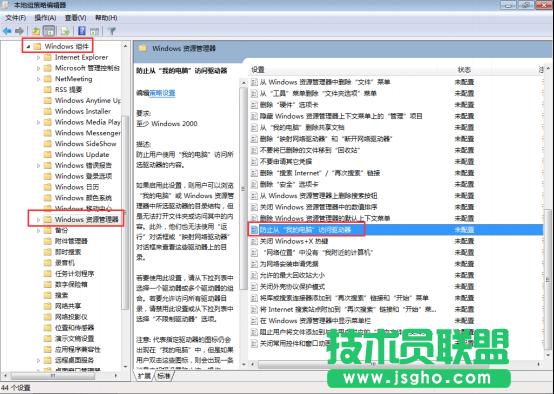Click the gray Forward arrow toolbar icon
This screenshot has width=554, height=394.
tap(19, 31)
